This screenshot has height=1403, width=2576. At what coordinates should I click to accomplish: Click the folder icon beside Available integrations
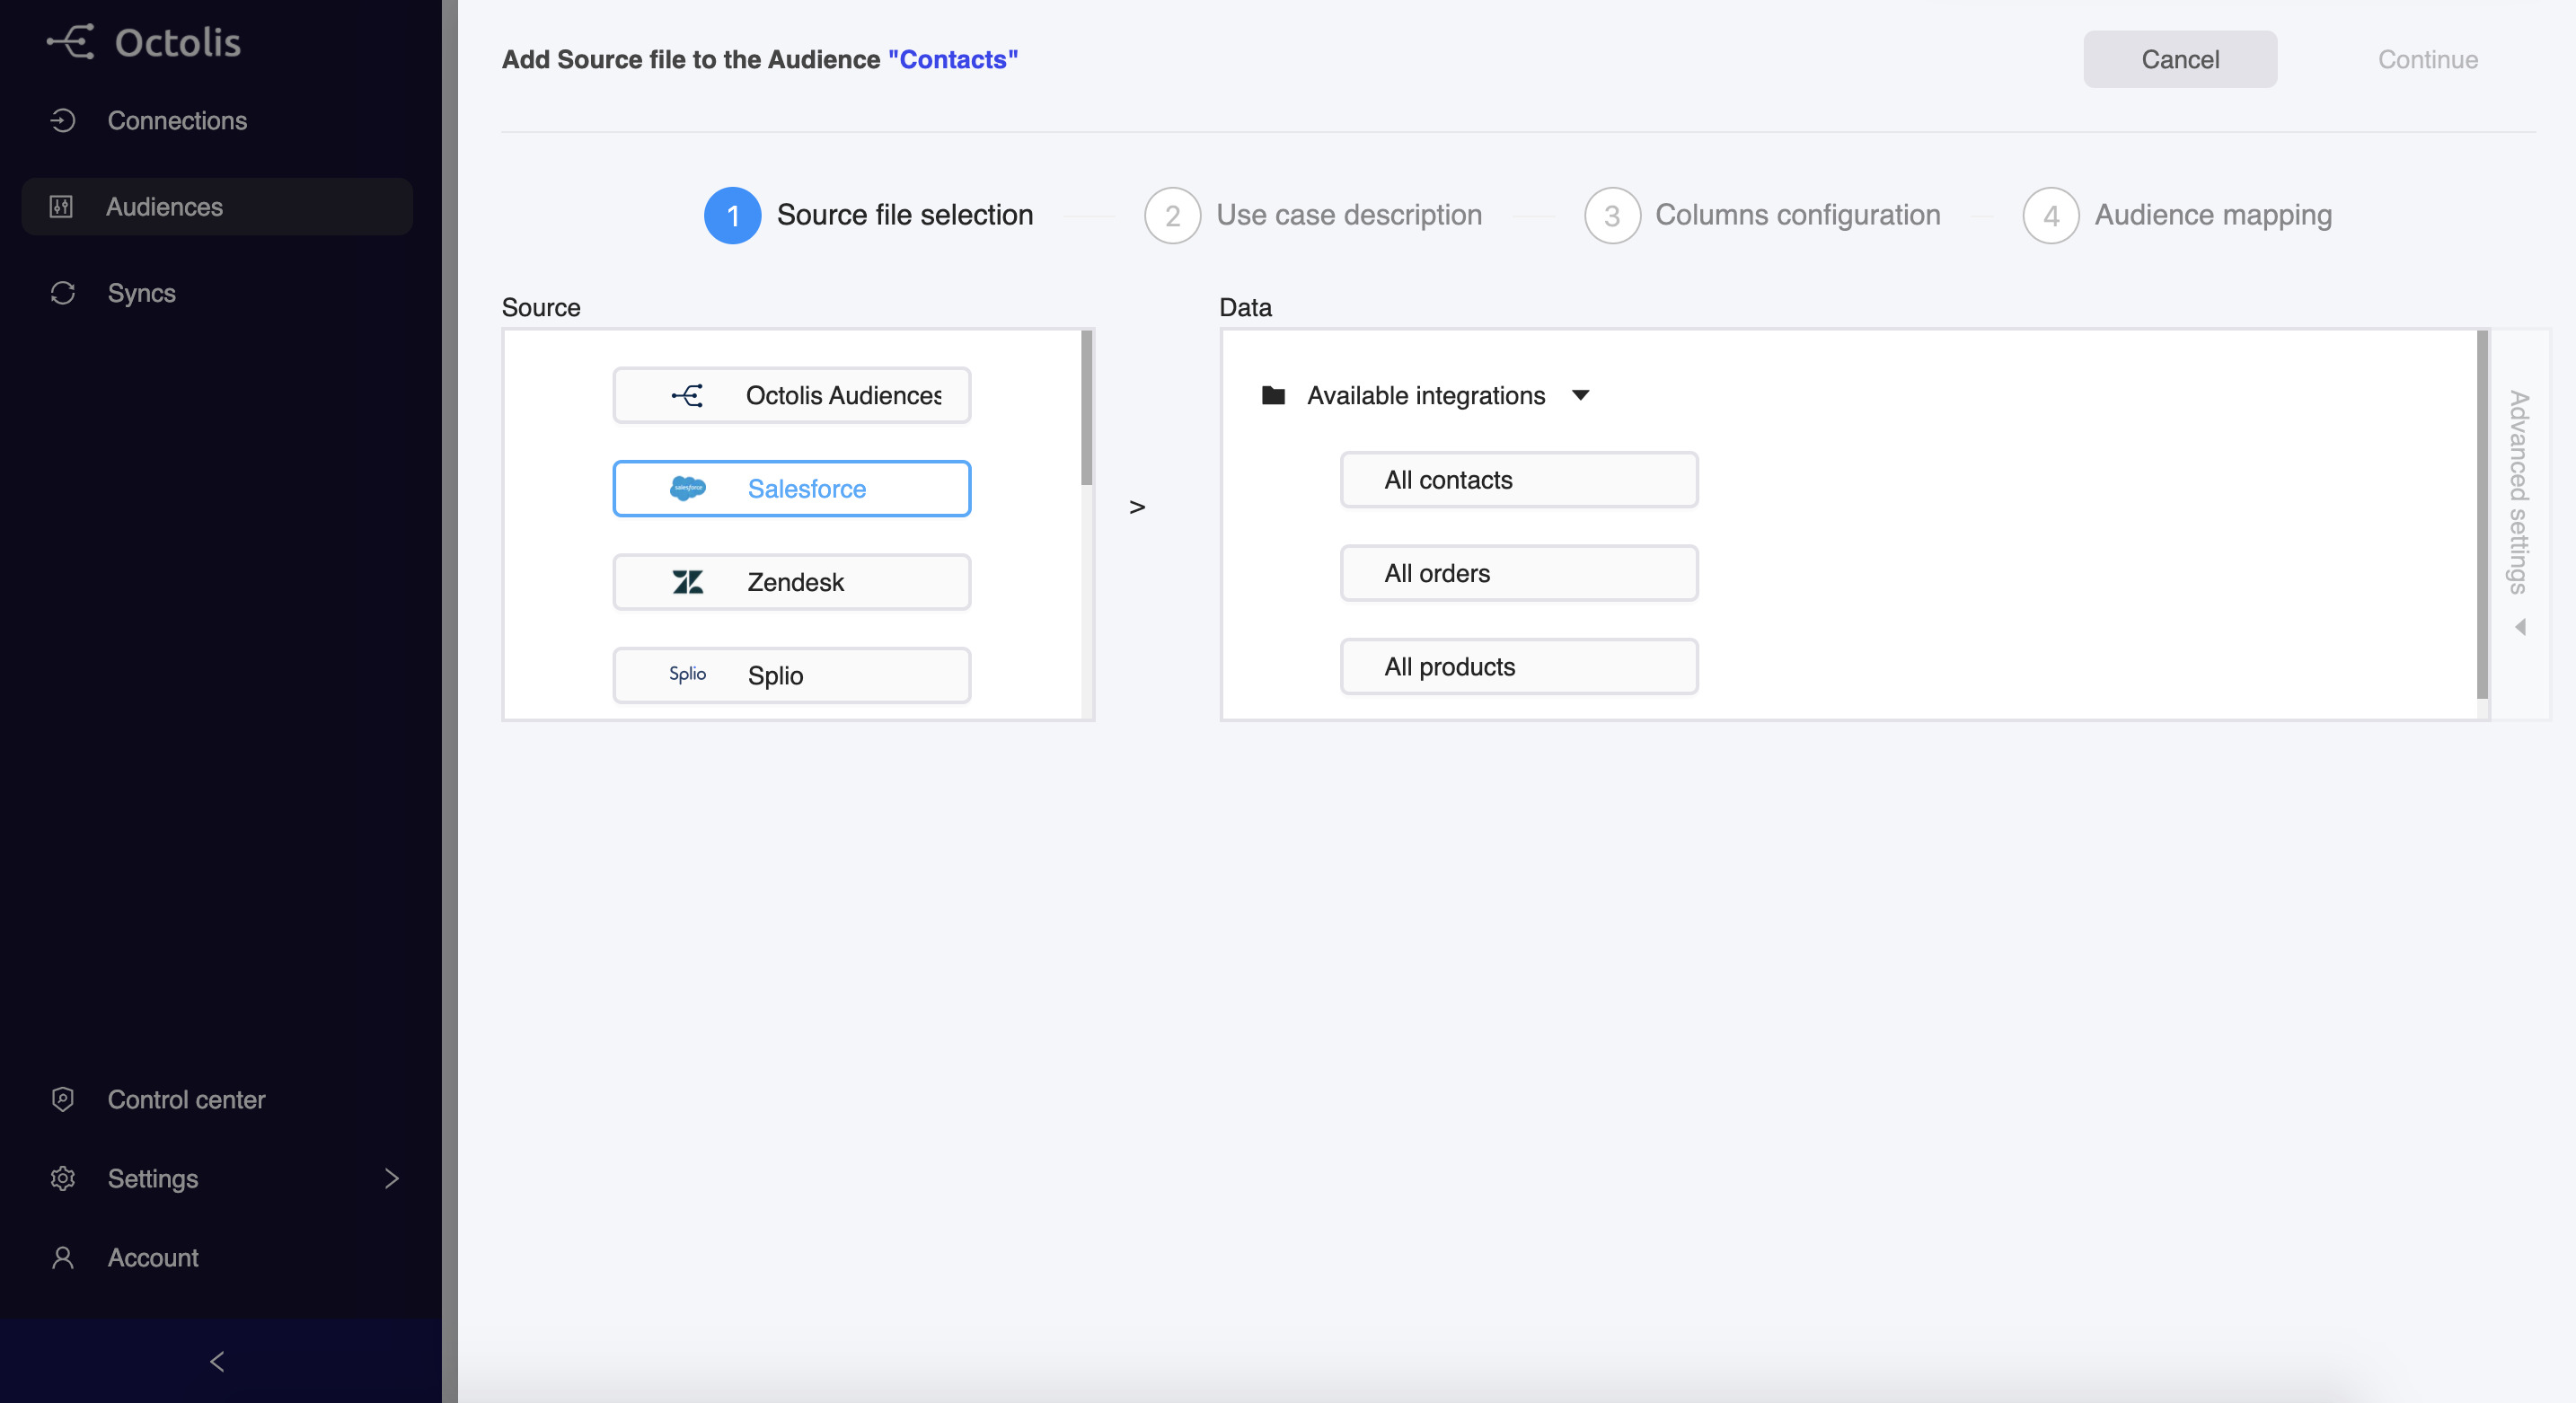click(x=1273, y=395)
